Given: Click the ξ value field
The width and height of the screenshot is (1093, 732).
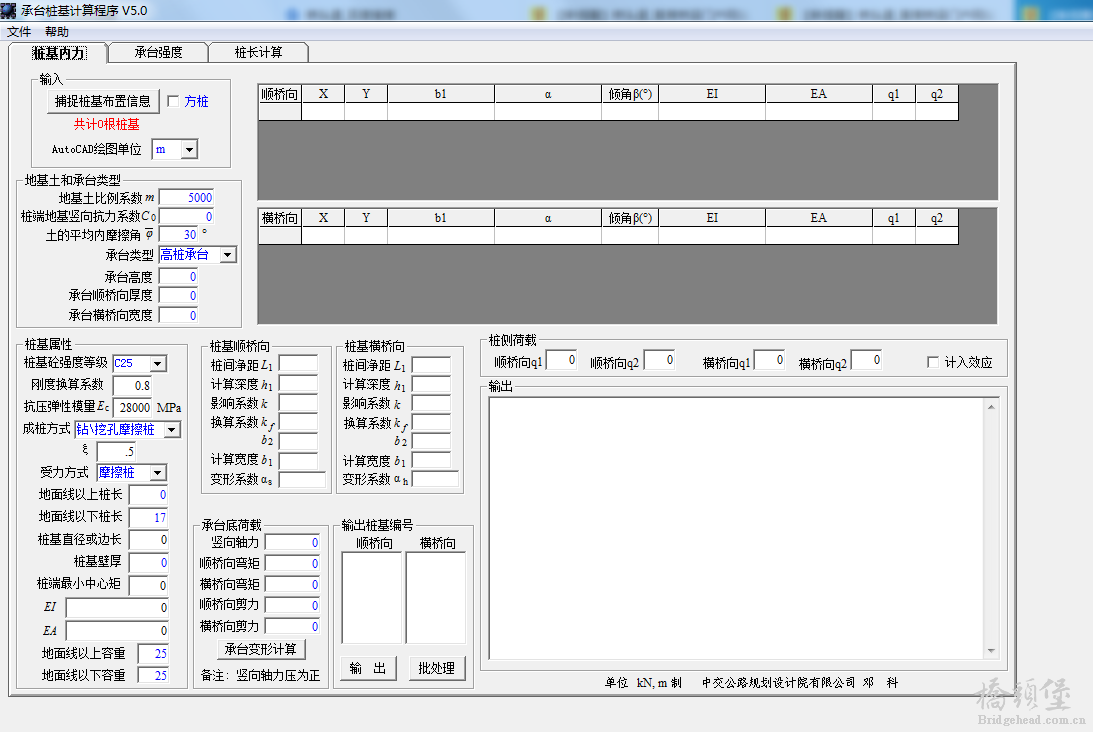Looking at the screenshot, I should coord(116,451).
